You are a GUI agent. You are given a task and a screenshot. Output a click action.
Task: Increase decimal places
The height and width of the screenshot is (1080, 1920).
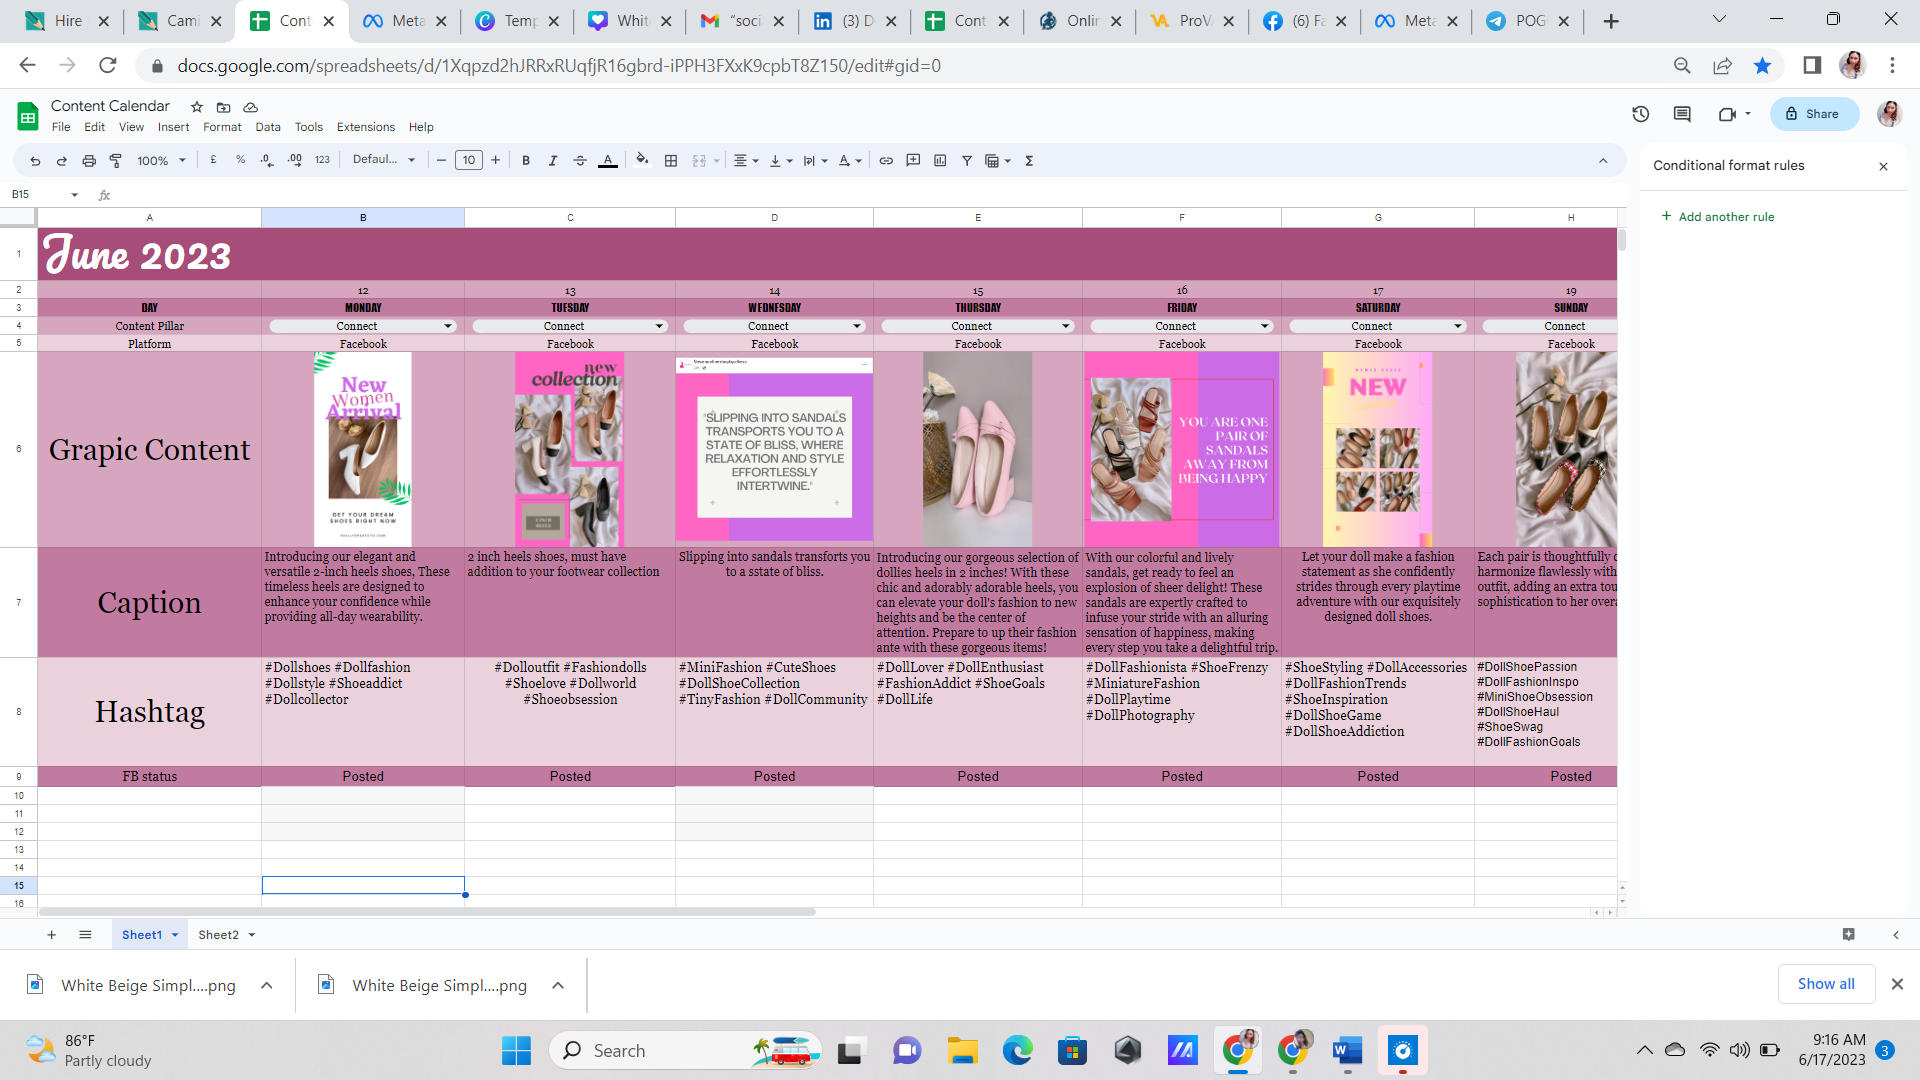click(294, 160)
